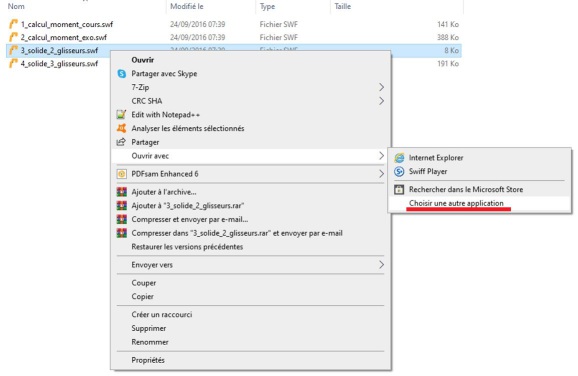Select Propriétés from the context menu
Viewport: 578px width, 376px height.
coord(148,360)
